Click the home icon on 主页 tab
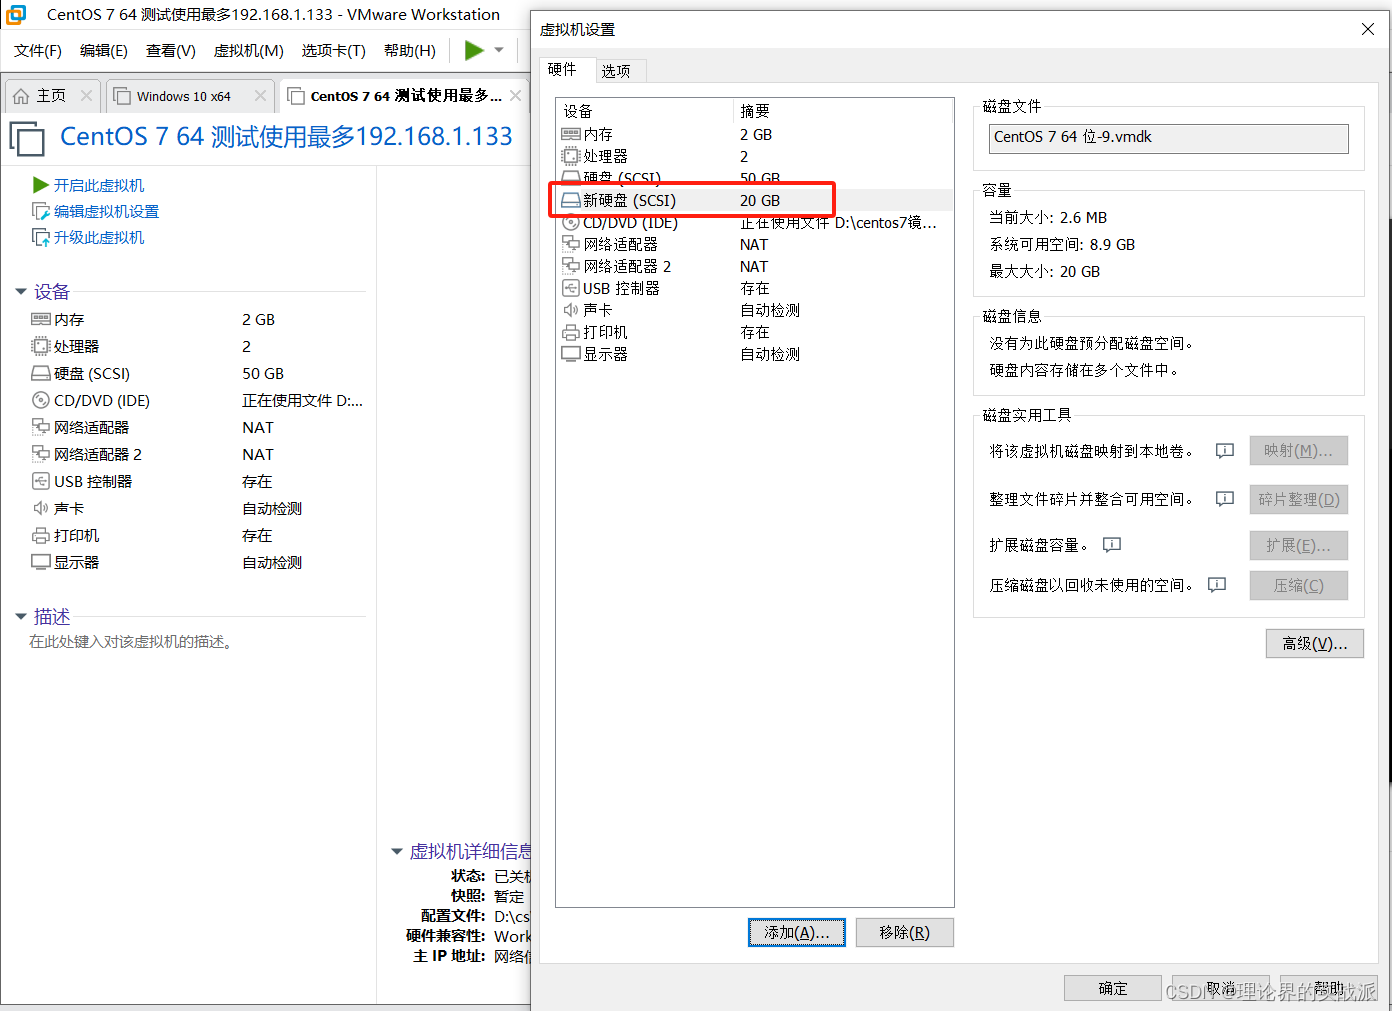The height and width of the screenshot is (1011, 1392). tap(21, 96)
